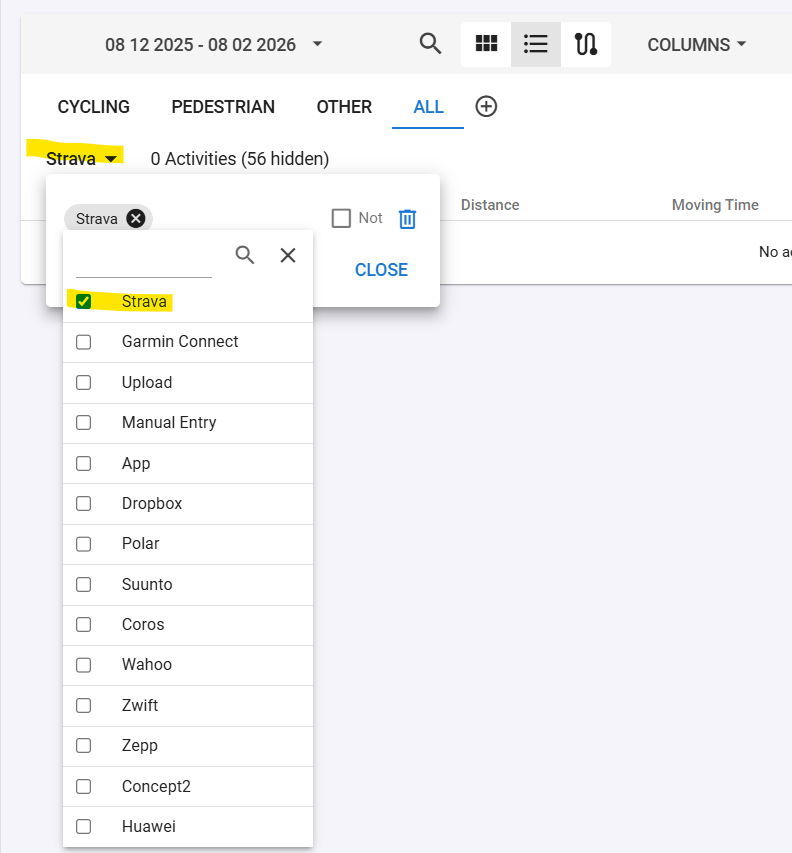Switch to list view layout
792x853 pixels.
(x=536, y=44)
